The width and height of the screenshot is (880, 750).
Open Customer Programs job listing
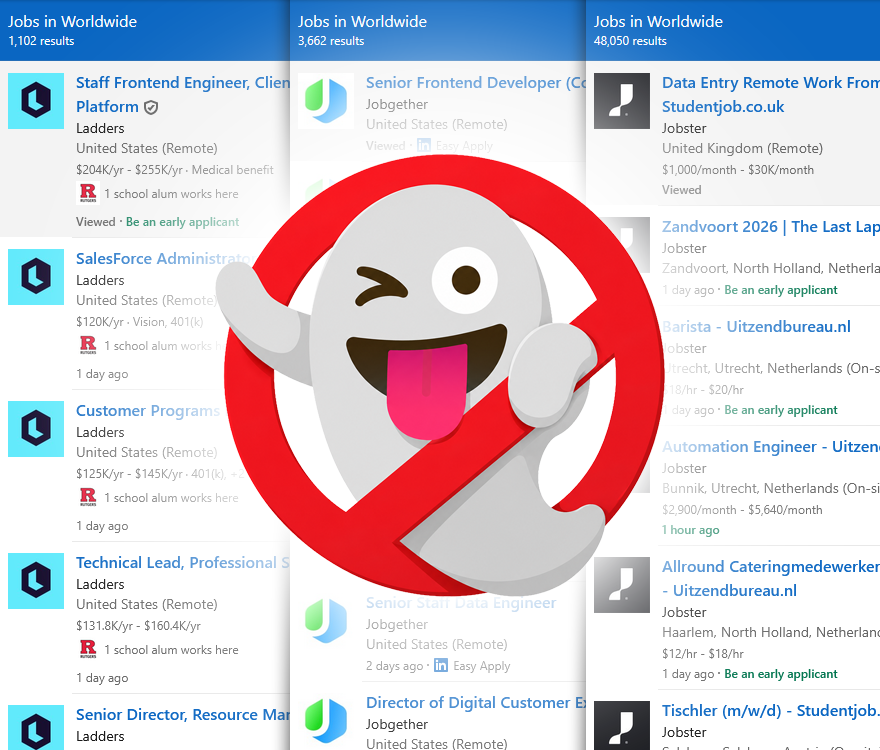pos(148,411)
